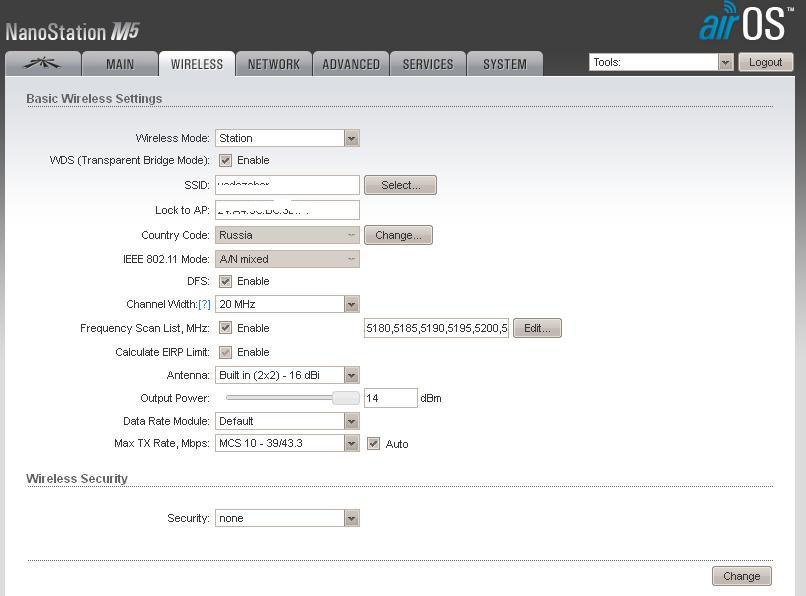This screenshot has width=806, height=596.
Task: Toggle Frequency Scan List Enable checkbox
Action: click(225, 328)
